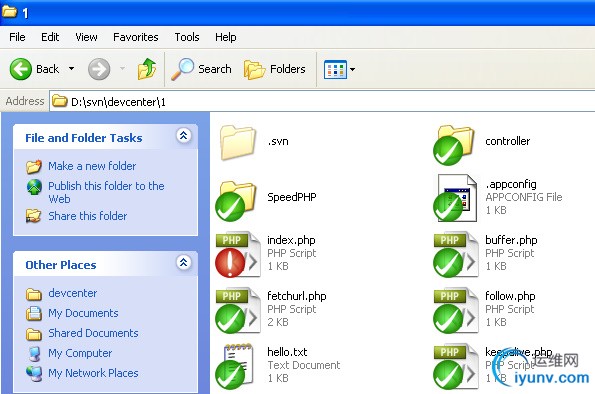Open devcenter in Other Places
Viewport: 595px width, 394px height.
(72, 293)
